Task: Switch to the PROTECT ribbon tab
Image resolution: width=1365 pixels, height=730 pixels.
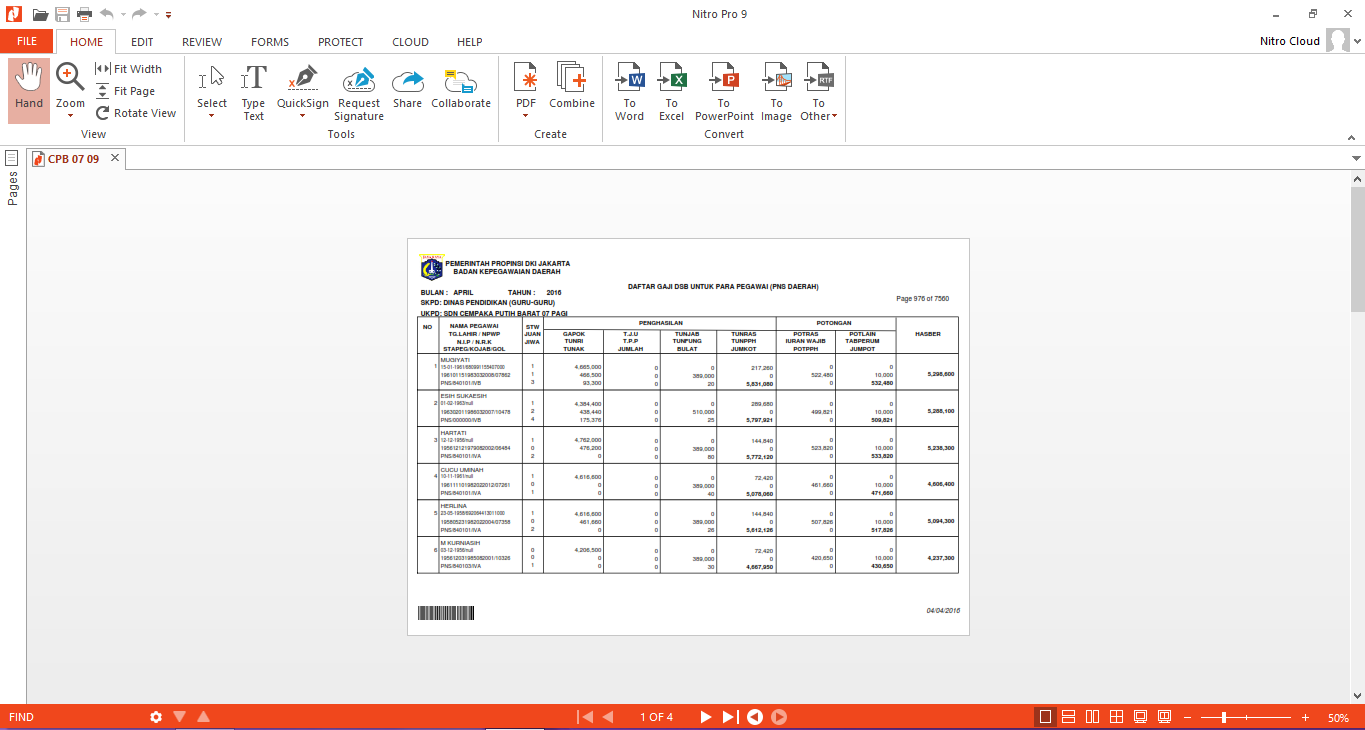Action: point(341,42)
